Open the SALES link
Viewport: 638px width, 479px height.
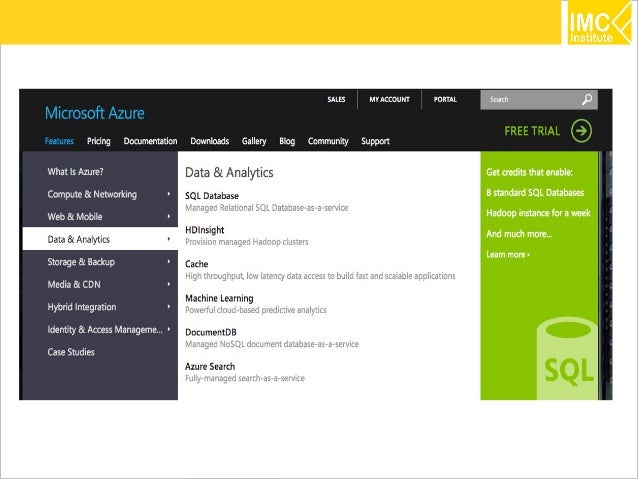pos(336,99)
